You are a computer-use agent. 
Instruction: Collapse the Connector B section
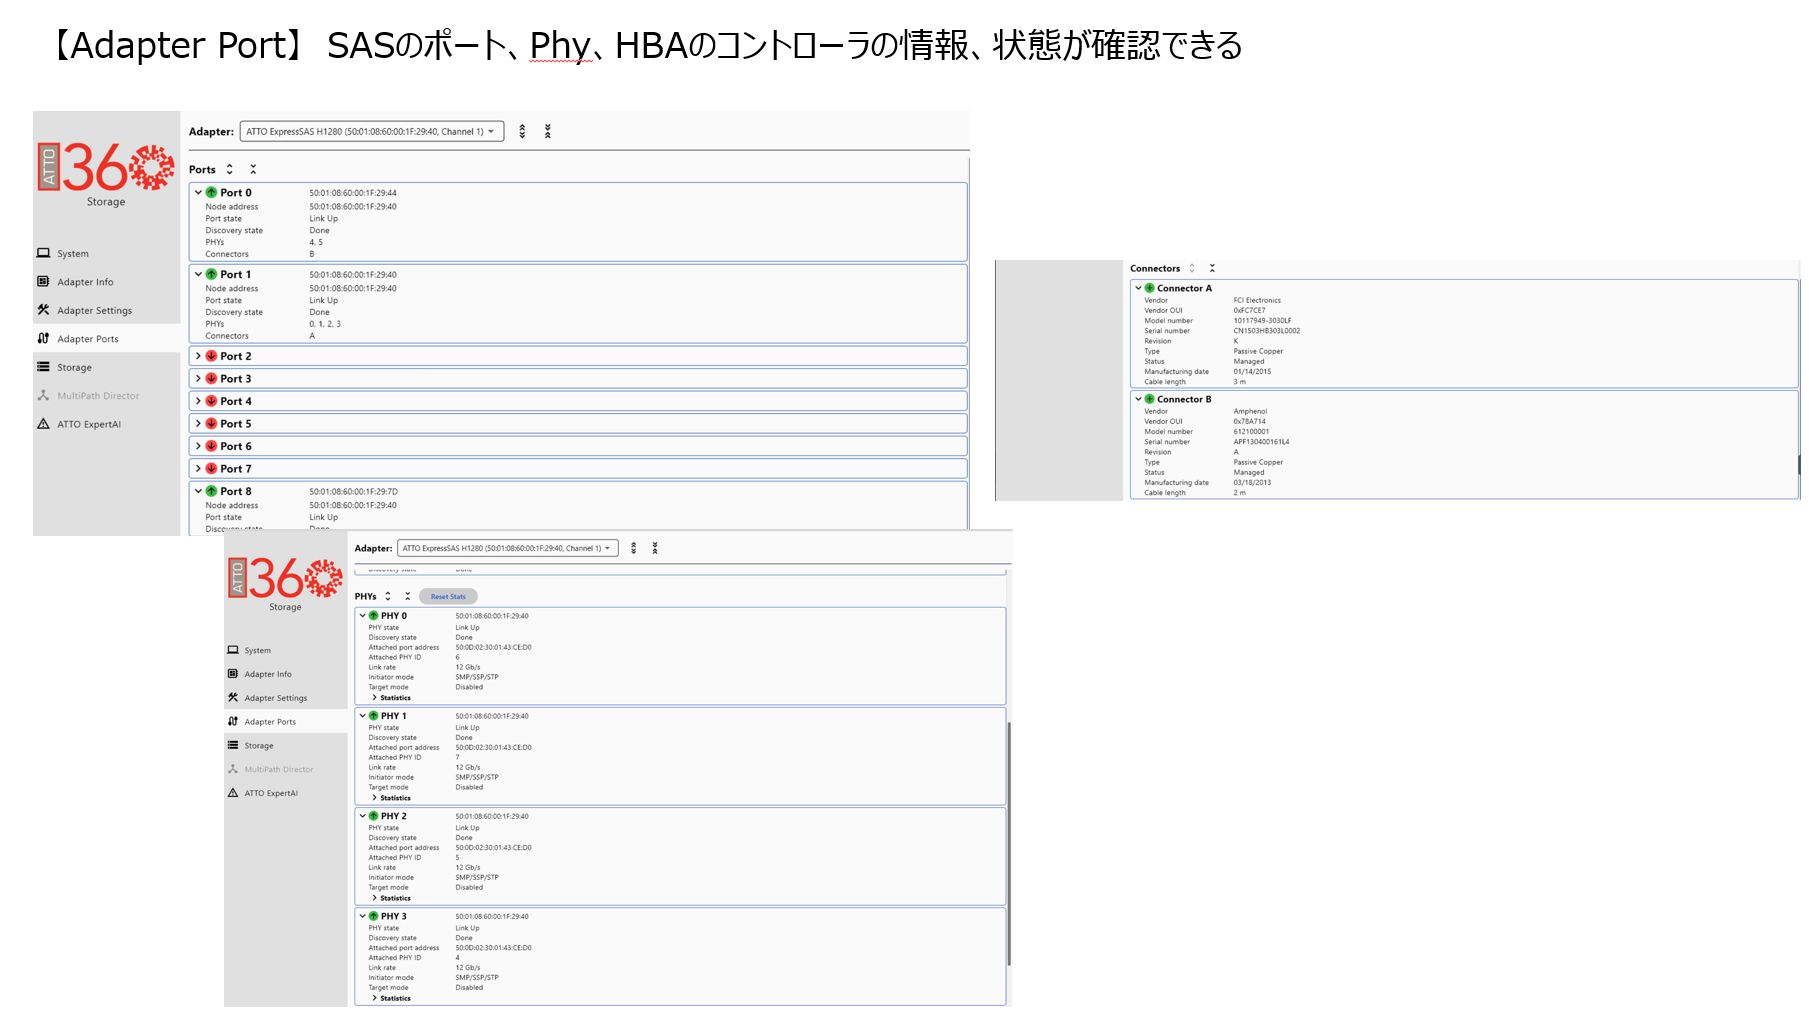coord(1138,400)
